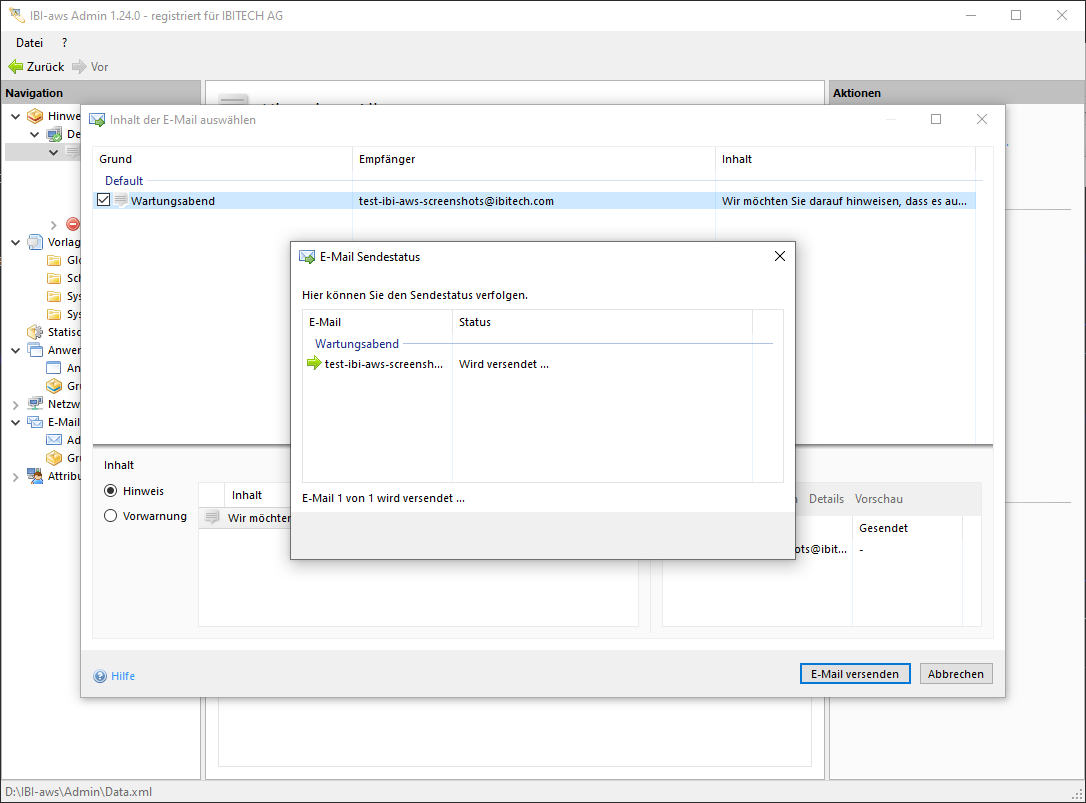Click the E-Mail envelope icon in navigation tree
1086x803 pixels.
click(35, 422)
